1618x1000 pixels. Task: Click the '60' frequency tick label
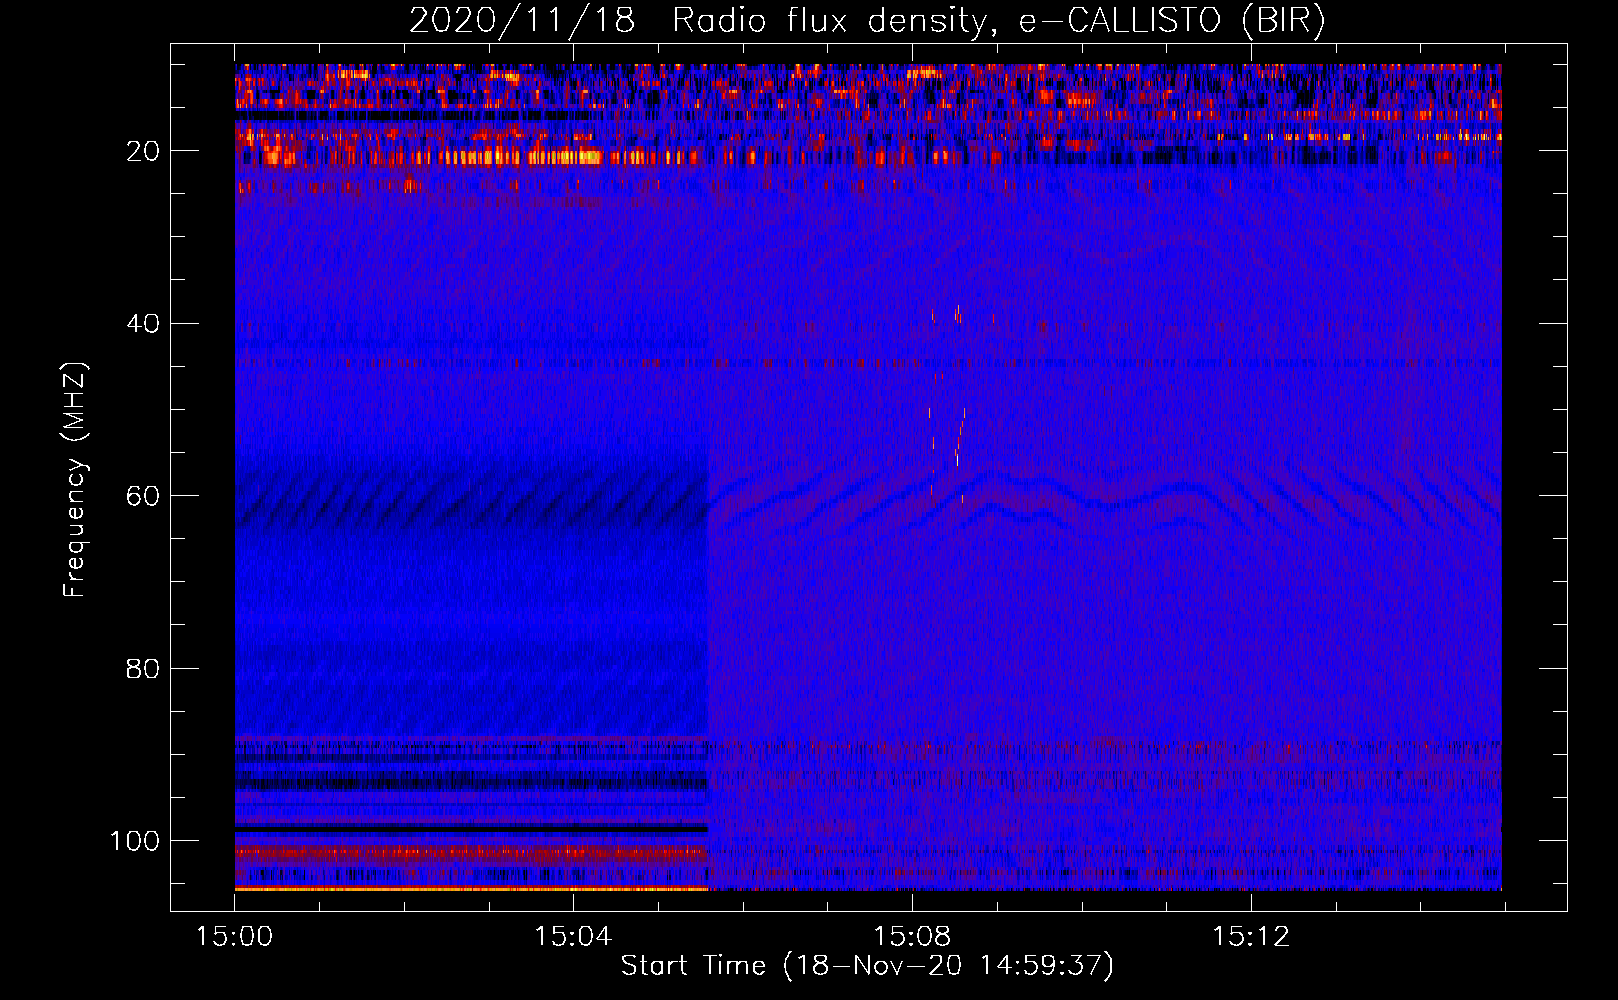pyautogui.click(x=143, y=497)
